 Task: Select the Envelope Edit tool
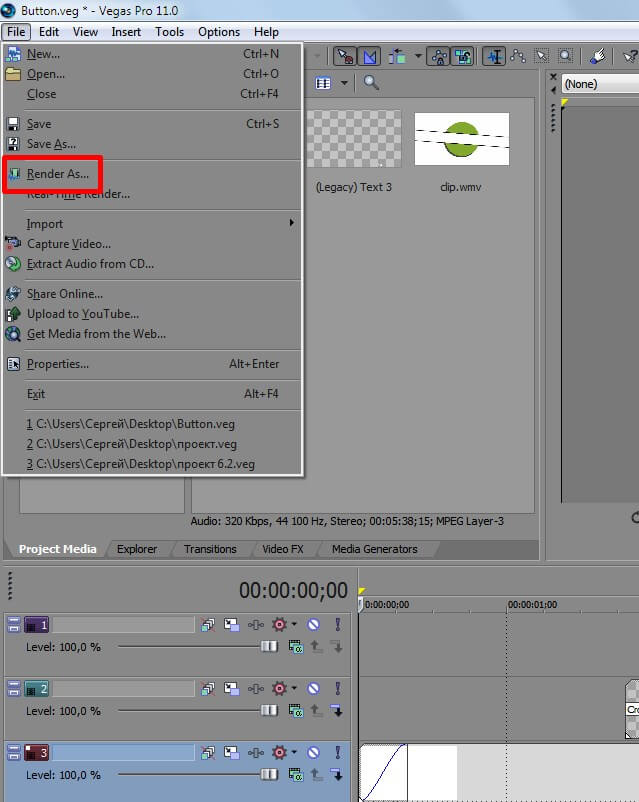click(x=518, y=56)
